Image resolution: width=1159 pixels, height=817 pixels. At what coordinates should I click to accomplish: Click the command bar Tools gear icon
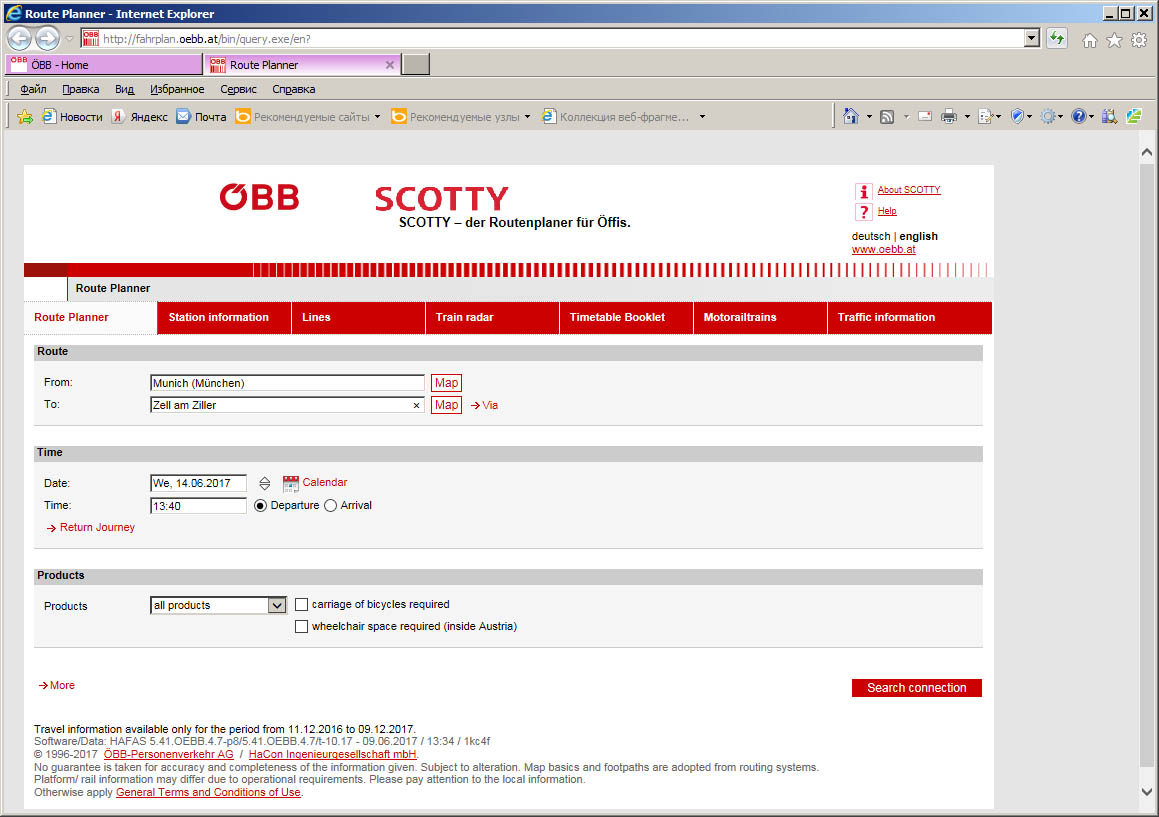click(1048, 116)
